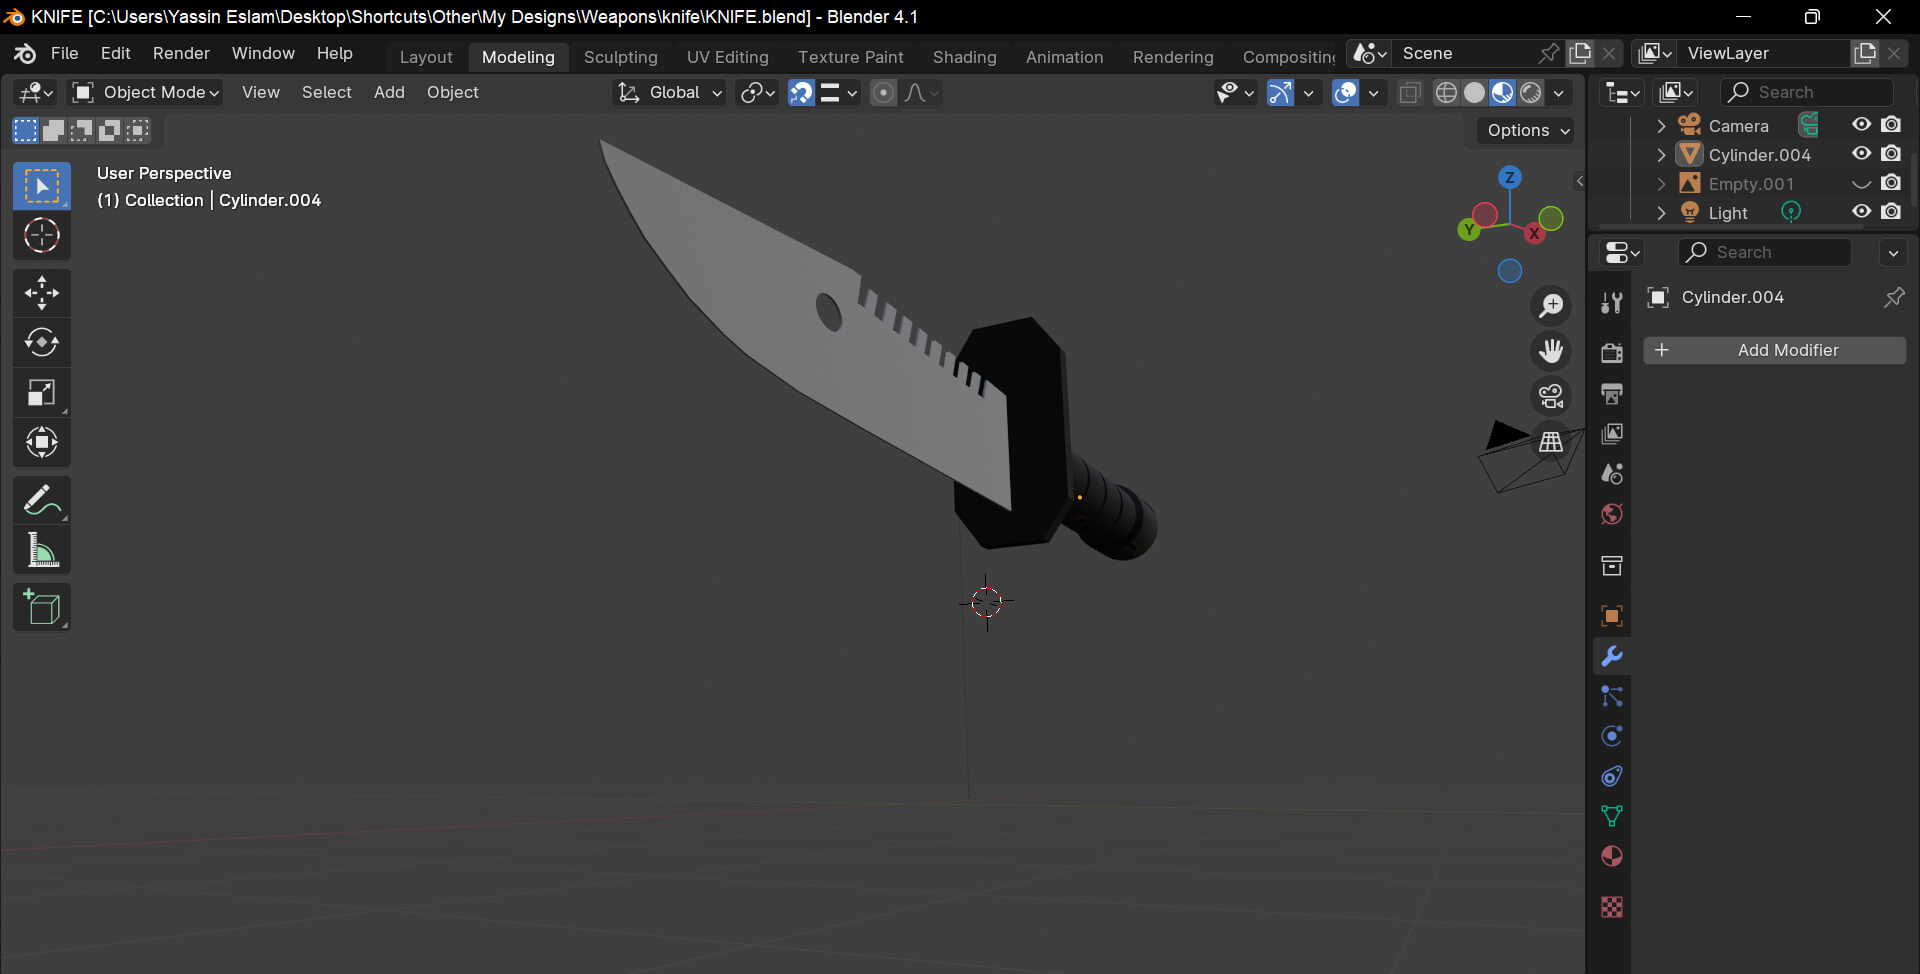
Task: Select the Add Cube tool
Action: point(41,607)
